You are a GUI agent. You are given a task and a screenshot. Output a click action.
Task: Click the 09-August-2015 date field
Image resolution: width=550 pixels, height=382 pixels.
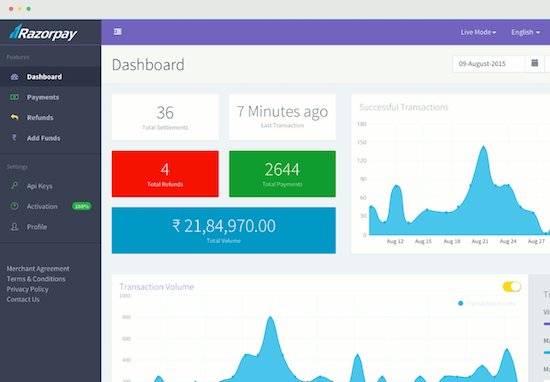click(489, 64)
